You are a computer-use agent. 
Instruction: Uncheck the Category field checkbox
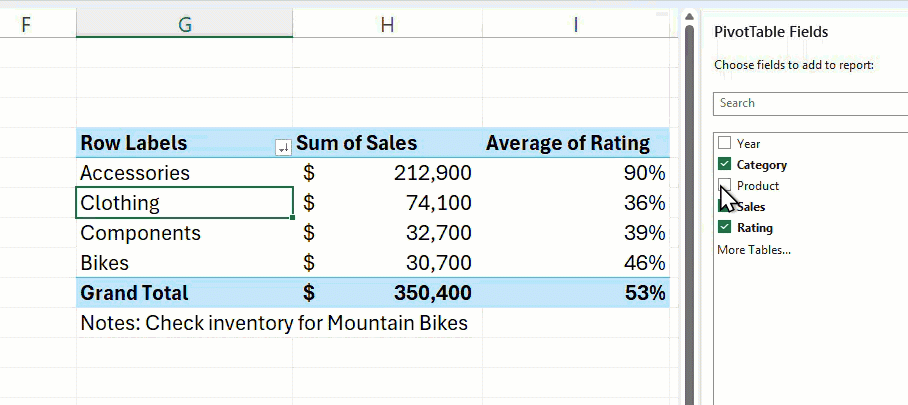click(724, 165)
